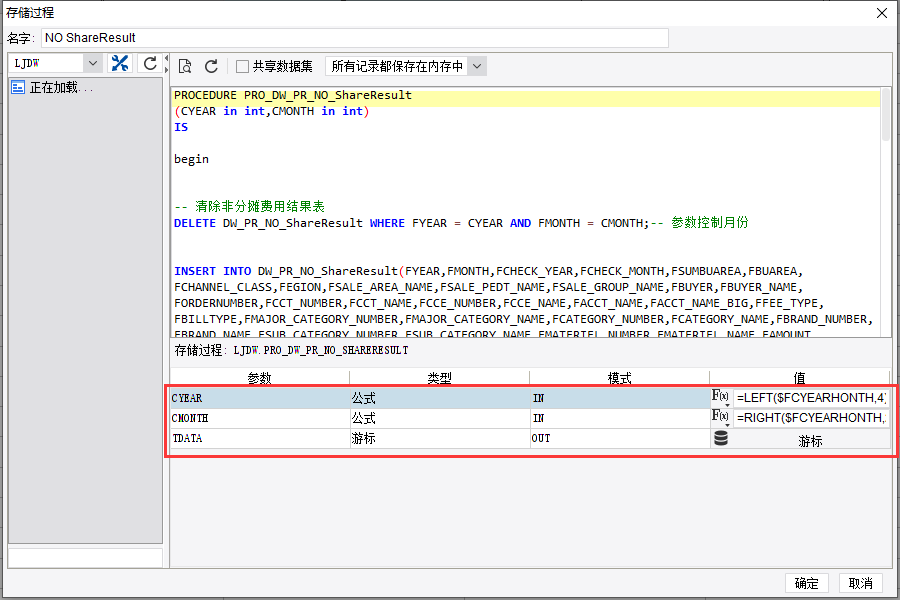
Task: Open formula editor for CYEAR value
Action: click(x=720, y=397)
